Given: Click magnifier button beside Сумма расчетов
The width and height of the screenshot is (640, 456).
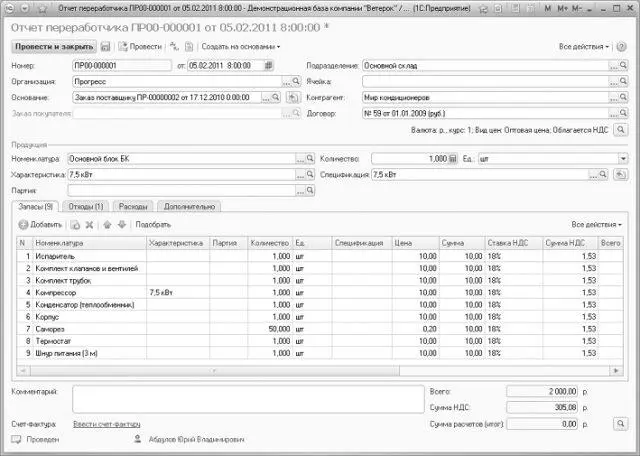Looking at the screenshot, I should [x=621, y=424].
